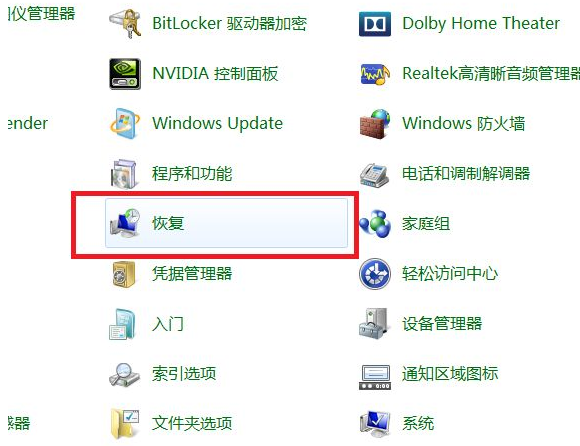Viewport: 580px width, 446px height.
Task: Open the 设备管理器 icon
Action: coord(374,324)
